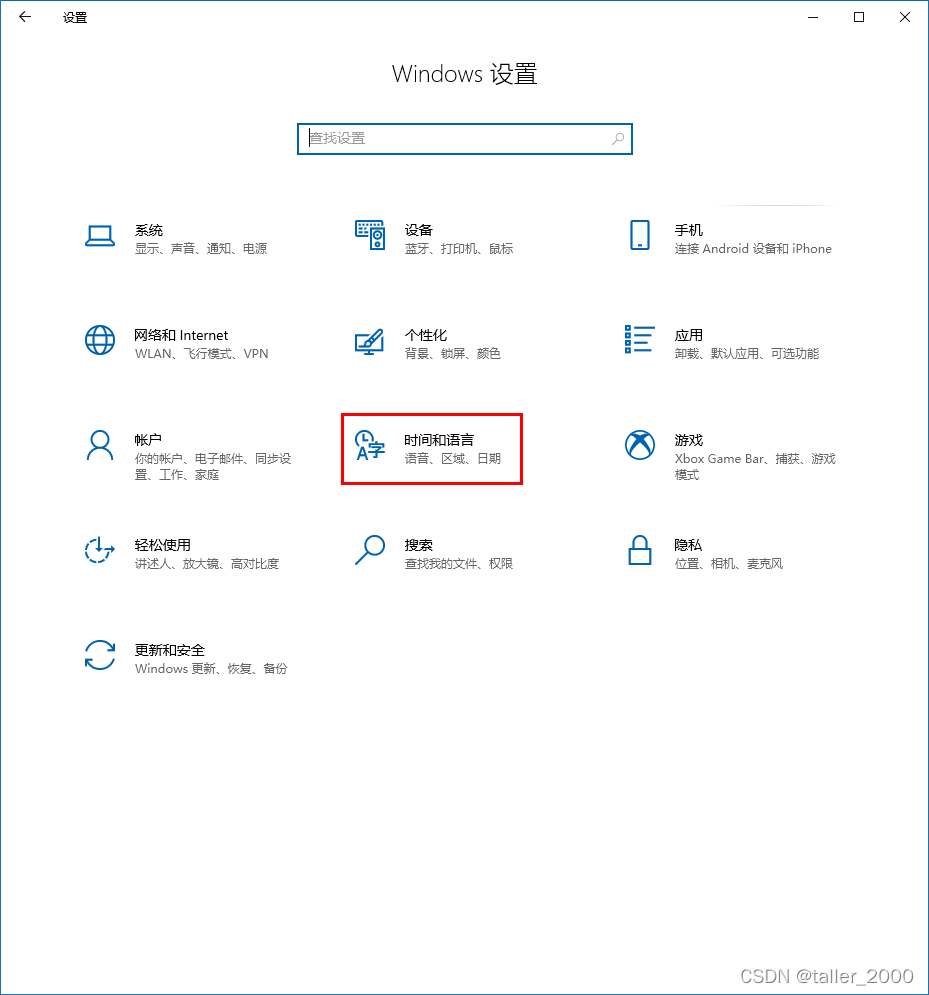Select the 更新和安全 category title
The height and width of the screenshot is (995, 929).
[x=169, y=650]
